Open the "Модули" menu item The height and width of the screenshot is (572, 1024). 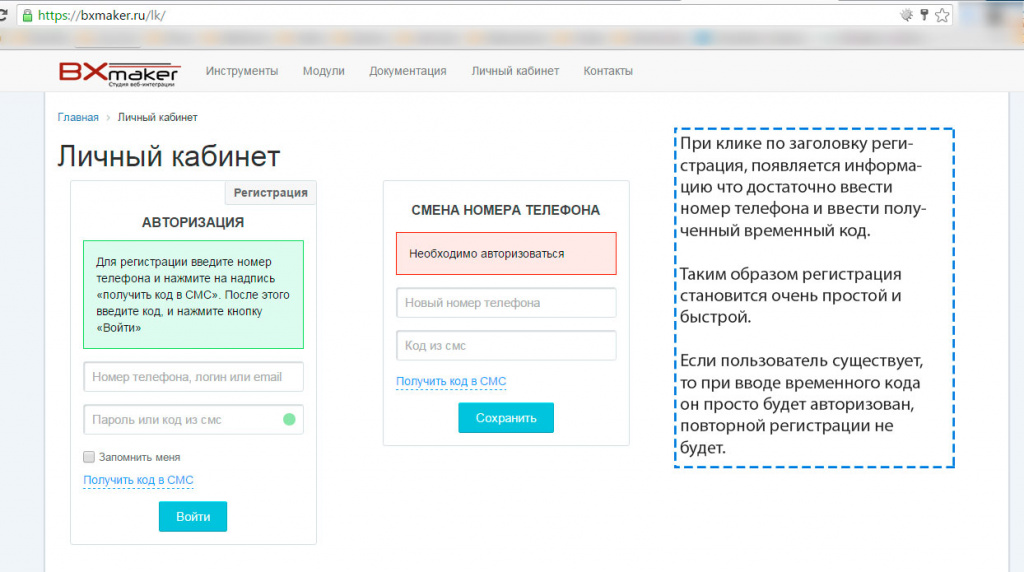[x=323, y=71]
